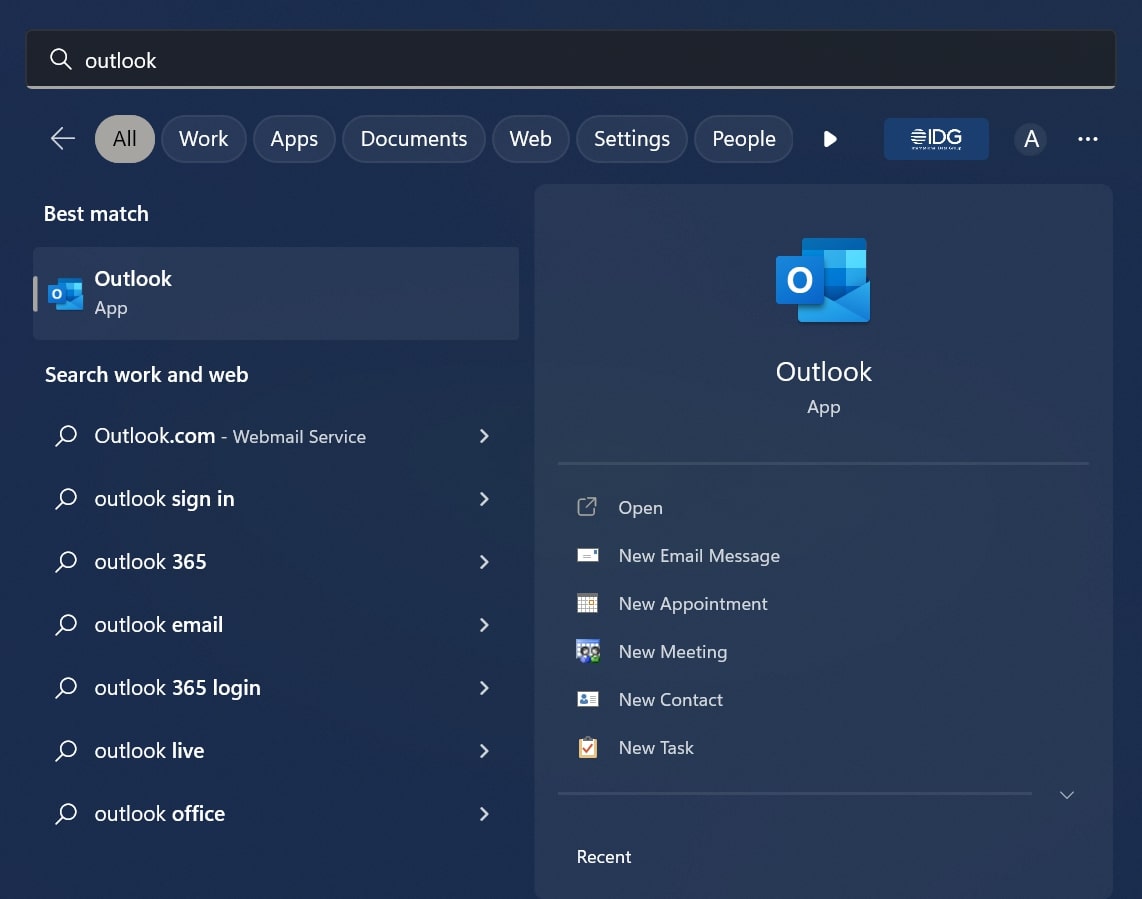The width and height of the screenshot is (1142, 899).
Task: Switch to the Apps filter tab
Action: tap(294, 138)
